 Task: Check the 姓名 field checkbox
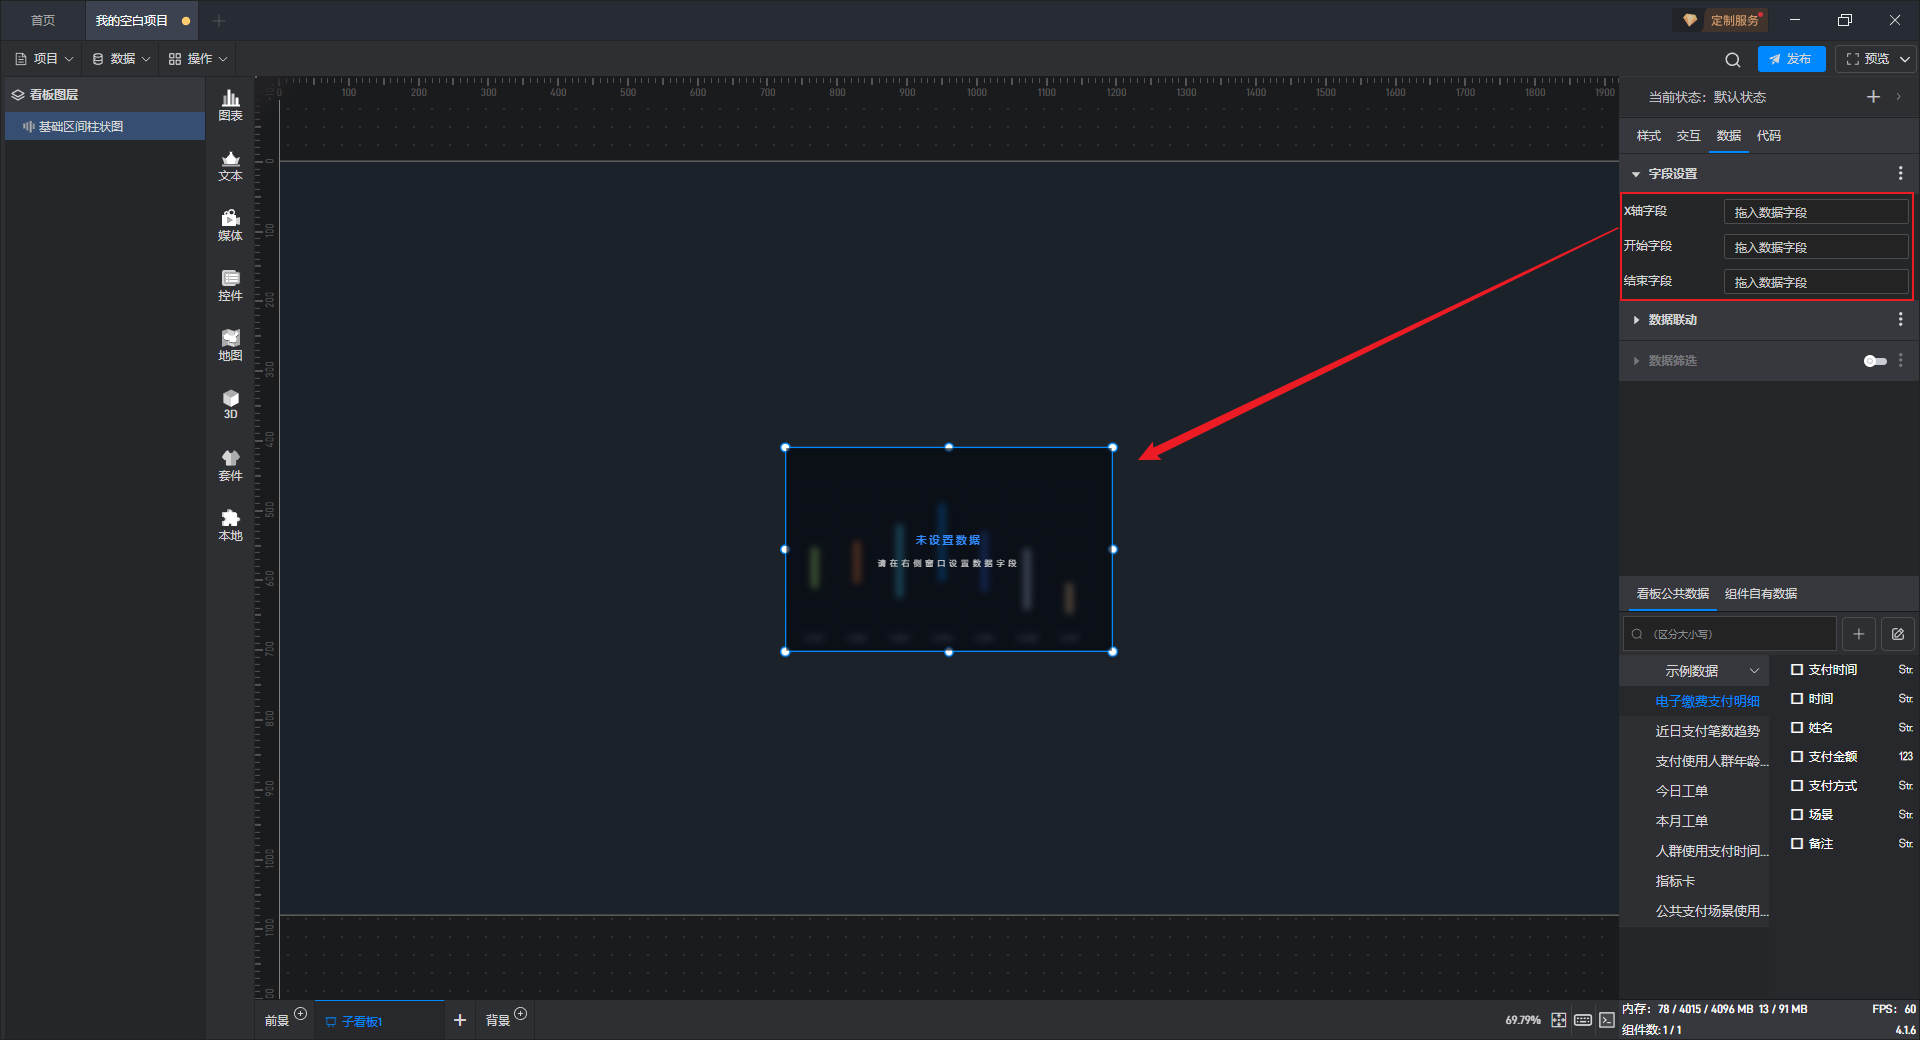1797,728
